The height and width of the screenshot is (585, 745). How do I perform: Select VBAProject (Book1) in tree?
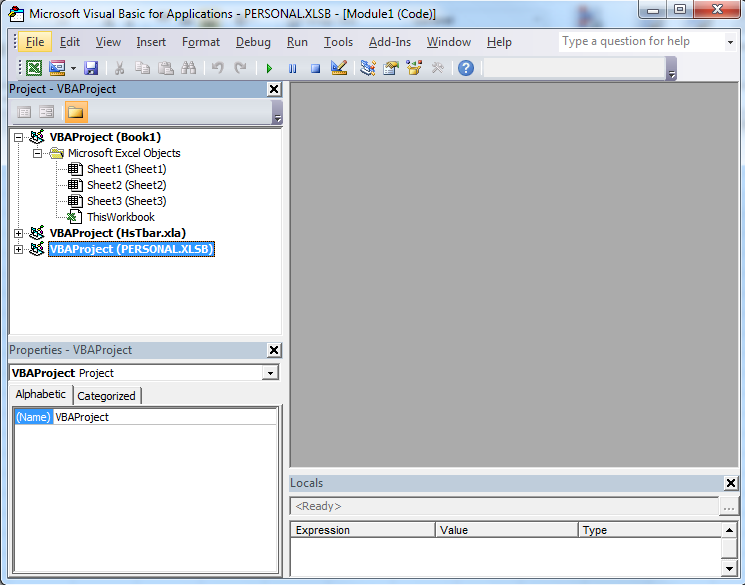pyautogui.click(x=105, y=137)
